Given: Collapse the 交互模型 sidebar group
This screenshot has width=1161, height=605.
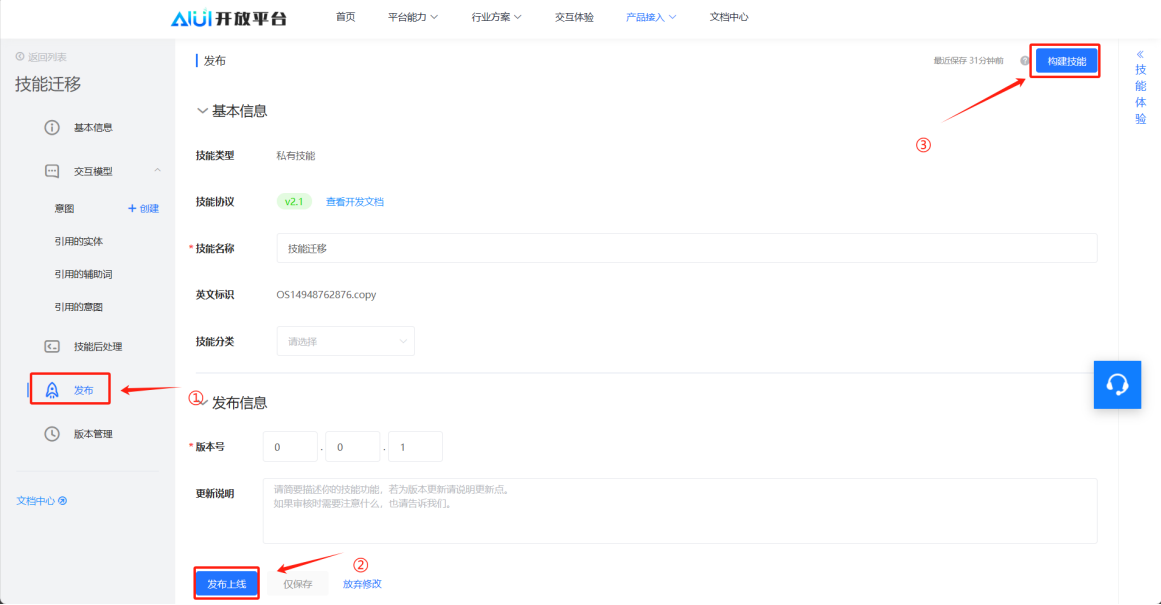Looking at the screenshot, I should 157,171.
